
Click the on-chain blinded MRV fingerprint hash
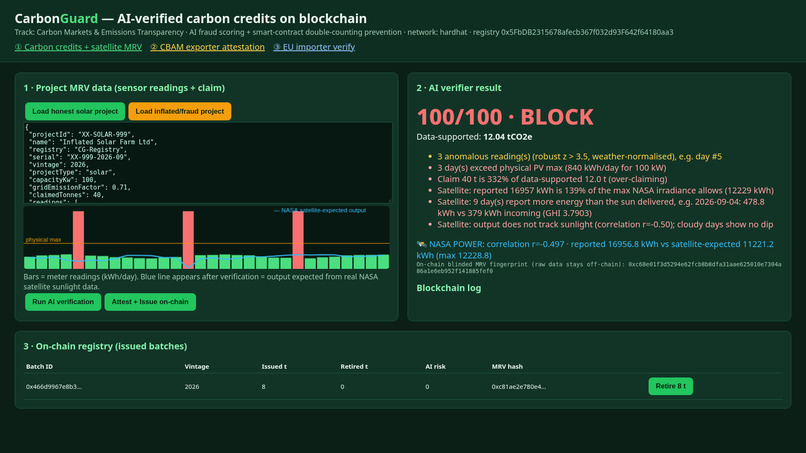[599, 267]
